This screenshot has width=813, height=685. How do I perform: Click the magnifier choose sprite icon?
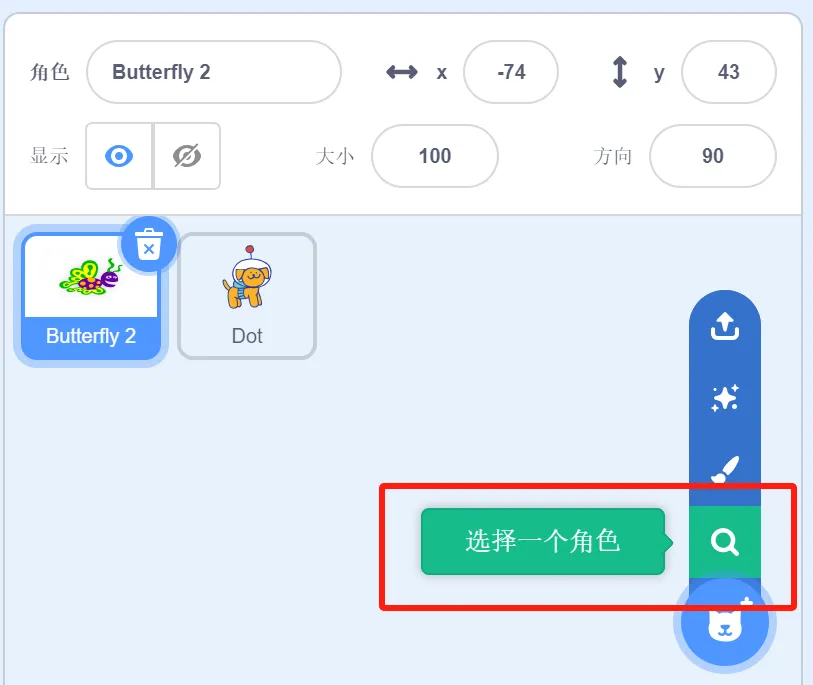(724, 542)
